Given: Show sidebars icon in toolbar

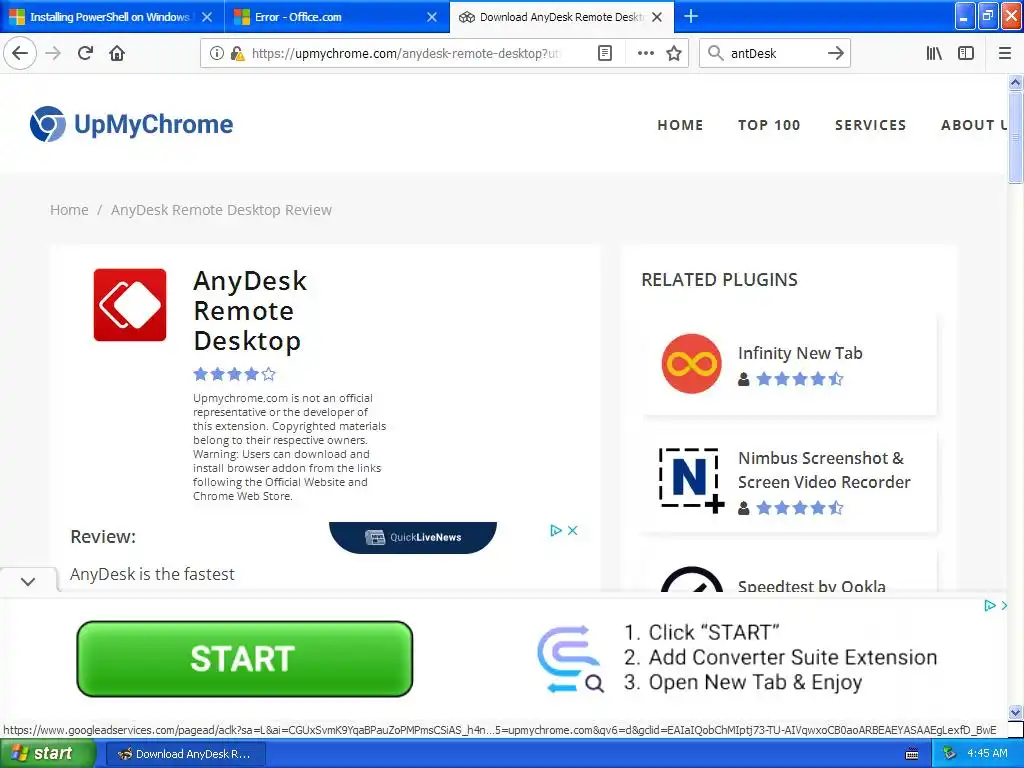Looking at the screenshot, I should click(966, 54).
